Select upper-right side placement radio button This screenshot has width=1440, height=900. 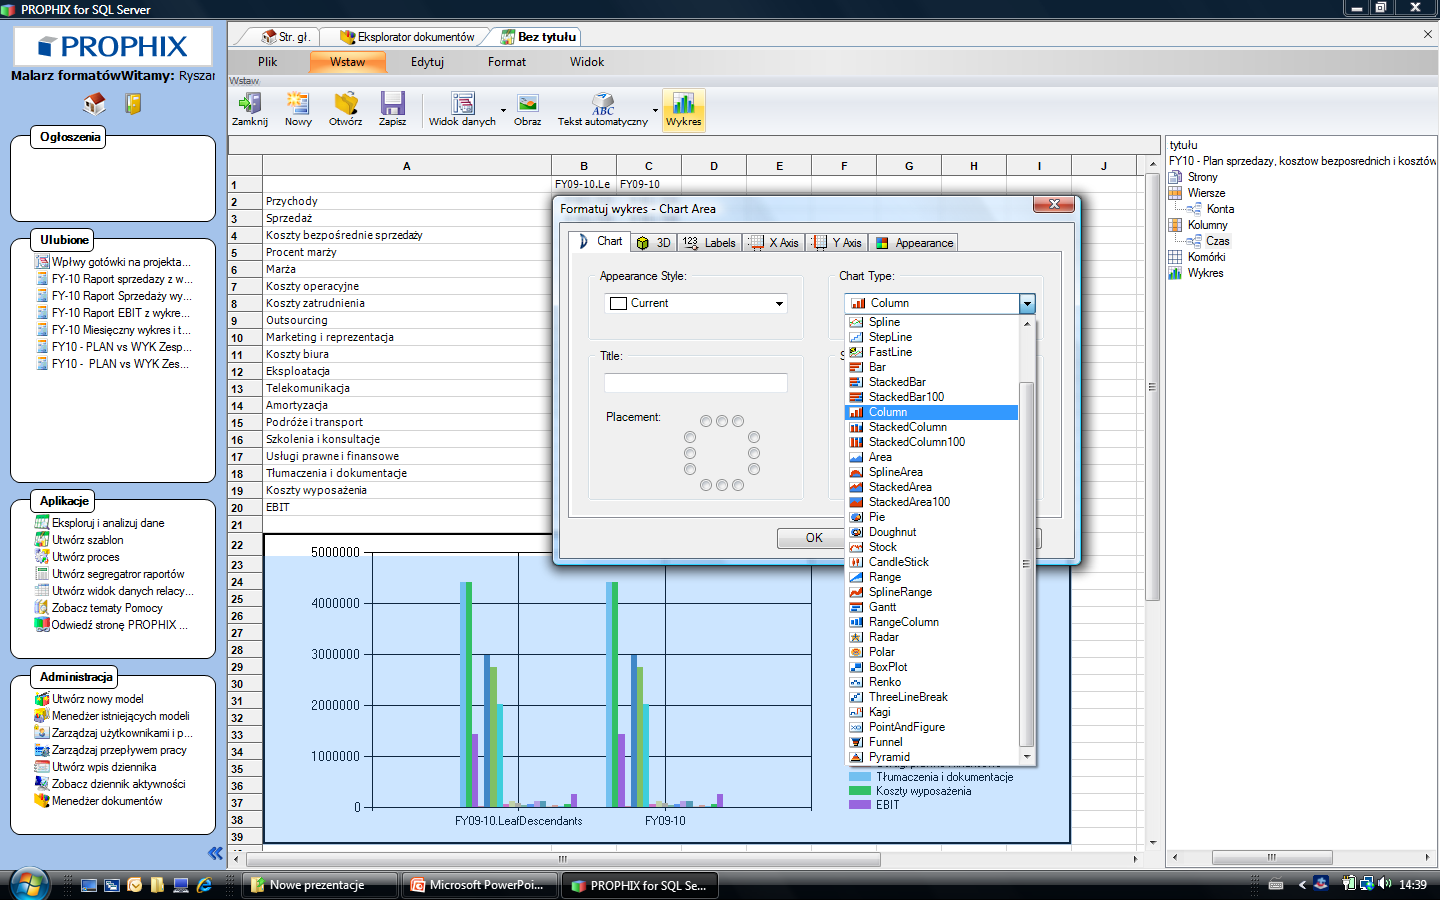[754, 437]
